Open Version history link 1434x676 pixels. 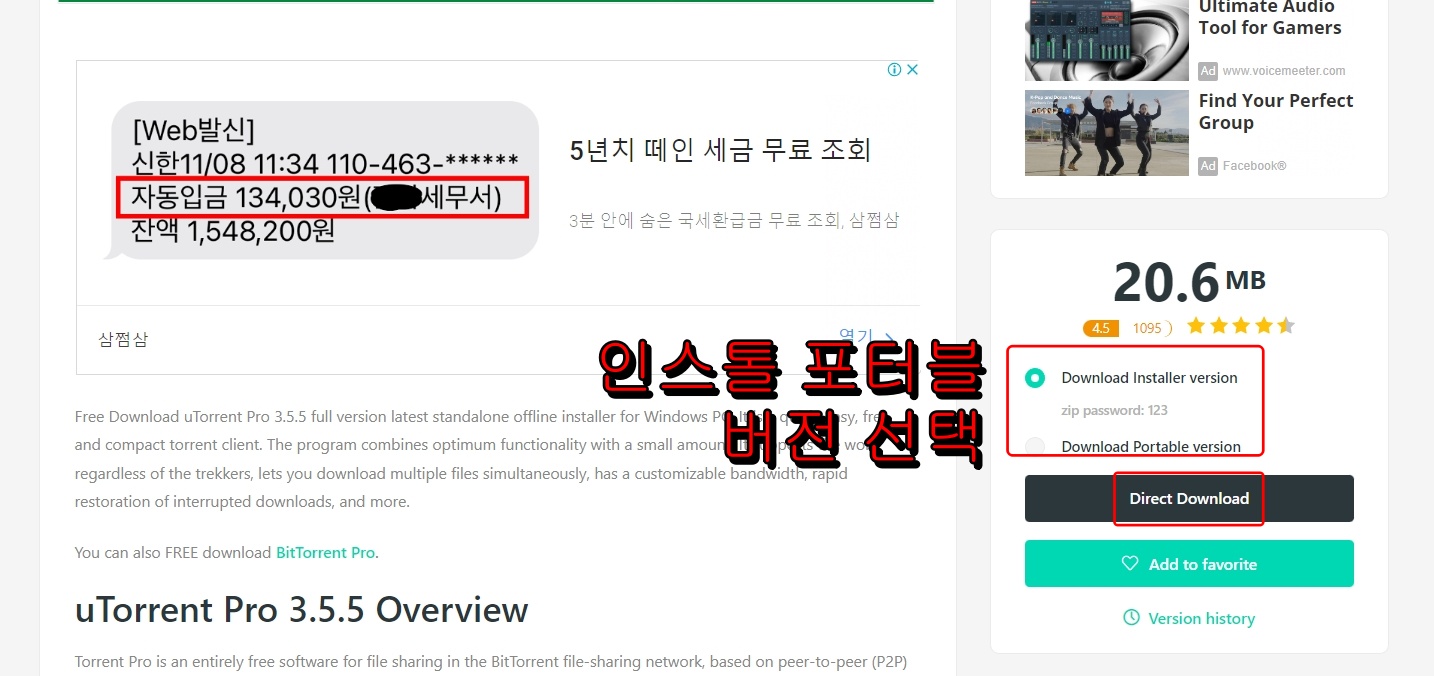tap(1201, 618)
